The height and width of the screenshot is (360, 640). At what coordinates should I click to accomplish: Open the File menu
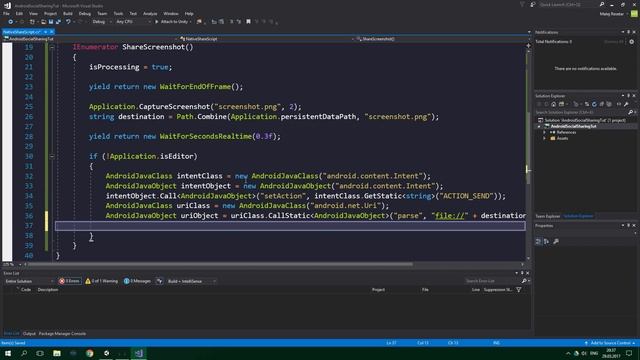(x=6, y=13)
